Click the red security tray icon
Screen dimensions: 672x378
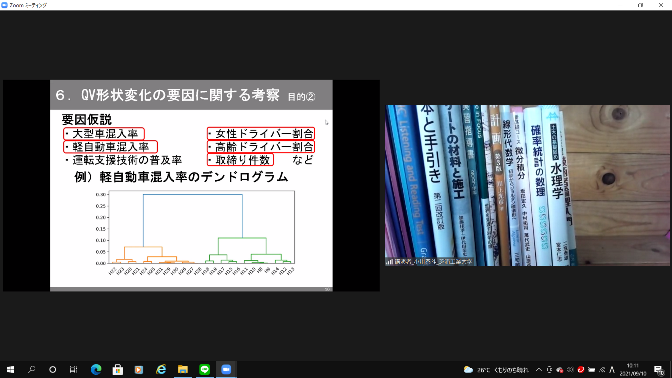581,369
